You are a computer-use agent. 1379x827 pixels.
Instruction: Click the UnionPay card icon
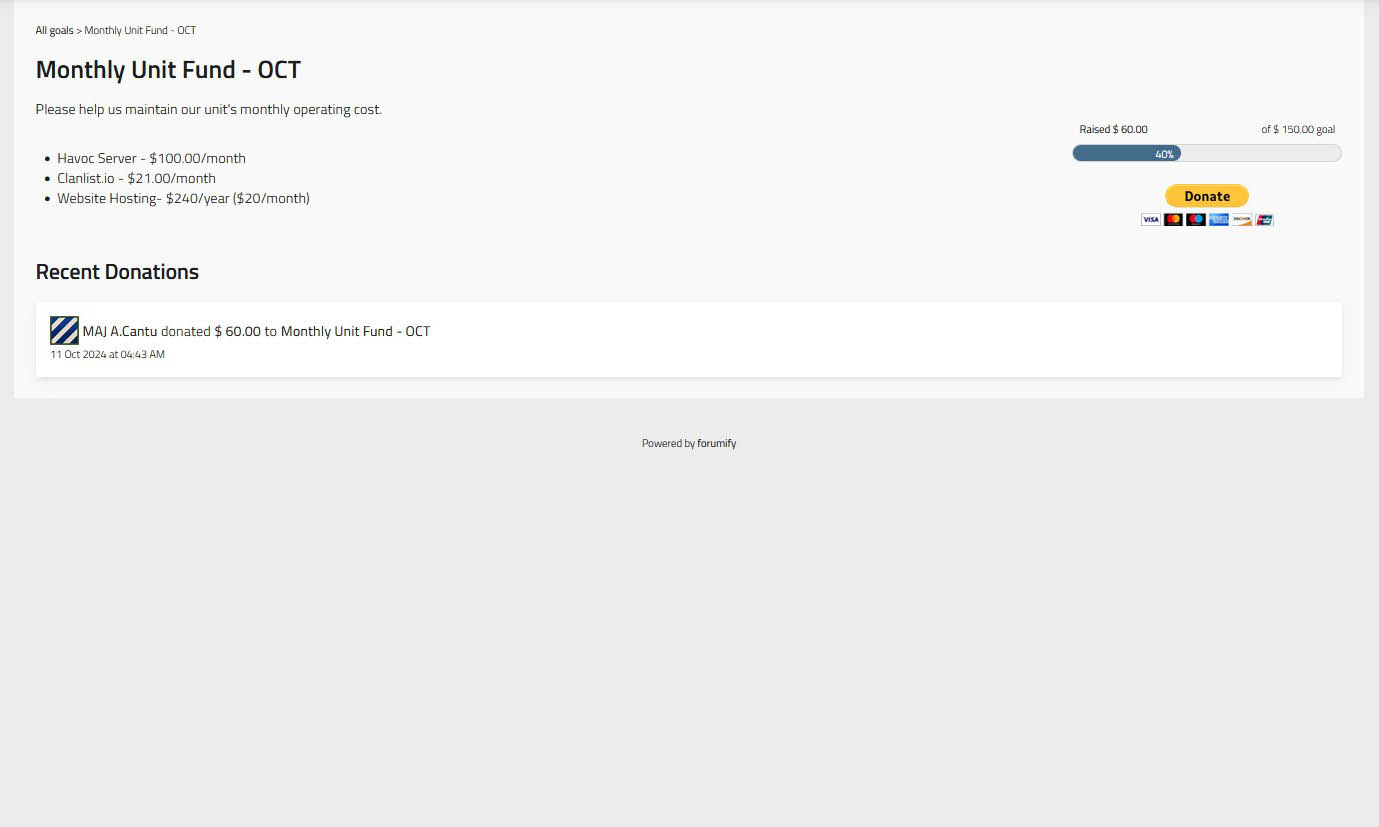[1264, 220]
